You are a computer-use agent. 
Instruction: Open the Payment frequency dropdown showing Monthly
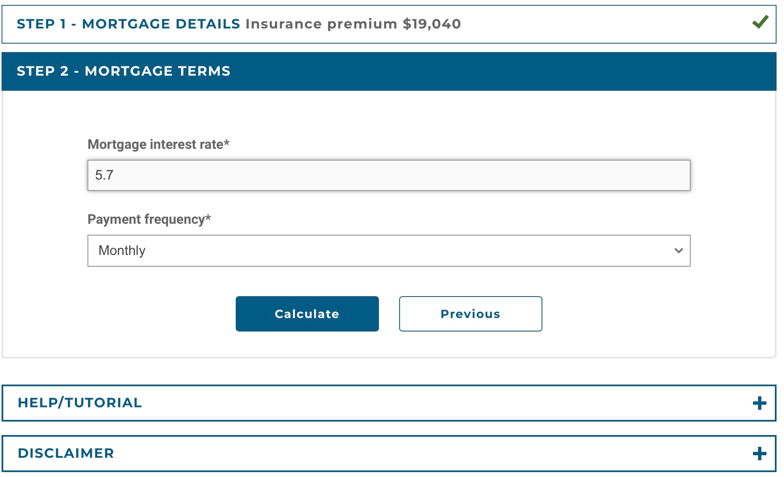click(x=388, y=251)
